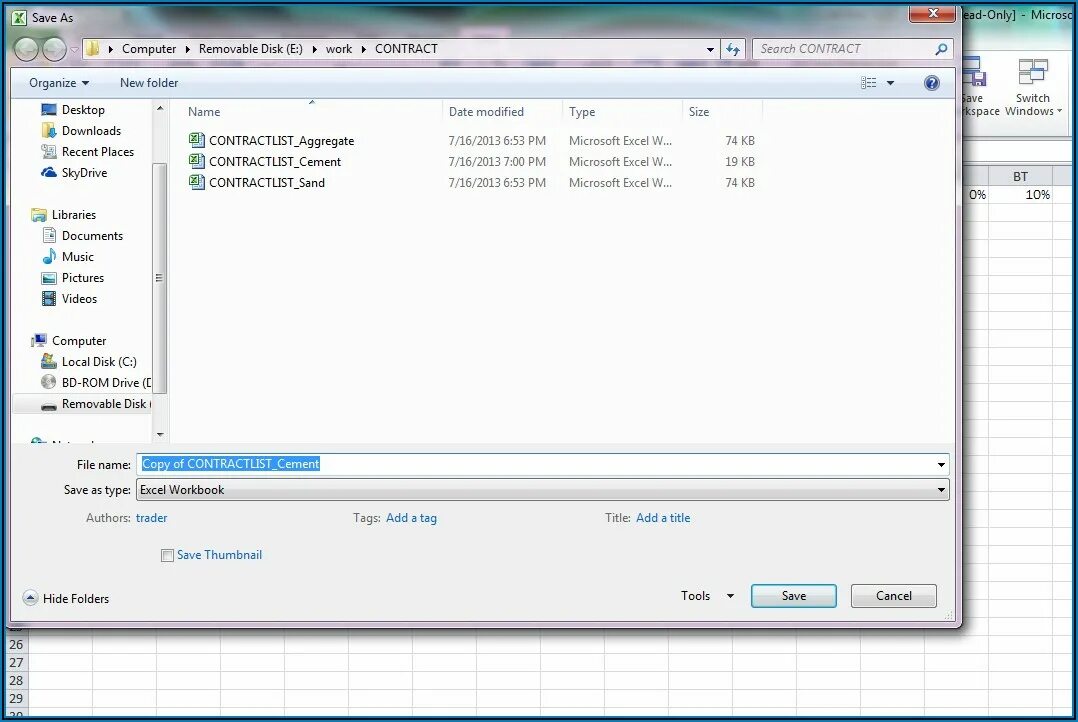Viewport: 1078px width, 722px height.
Task: Click the SkyDrive cloud icon
Action: click(49, 173)
